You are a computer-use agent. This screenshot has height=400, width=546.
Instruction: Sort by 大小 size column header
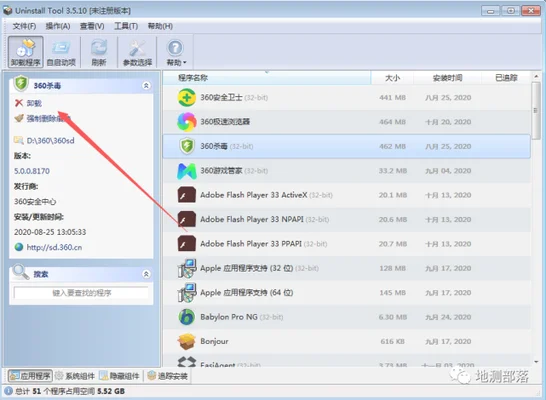tap(392, 78)
